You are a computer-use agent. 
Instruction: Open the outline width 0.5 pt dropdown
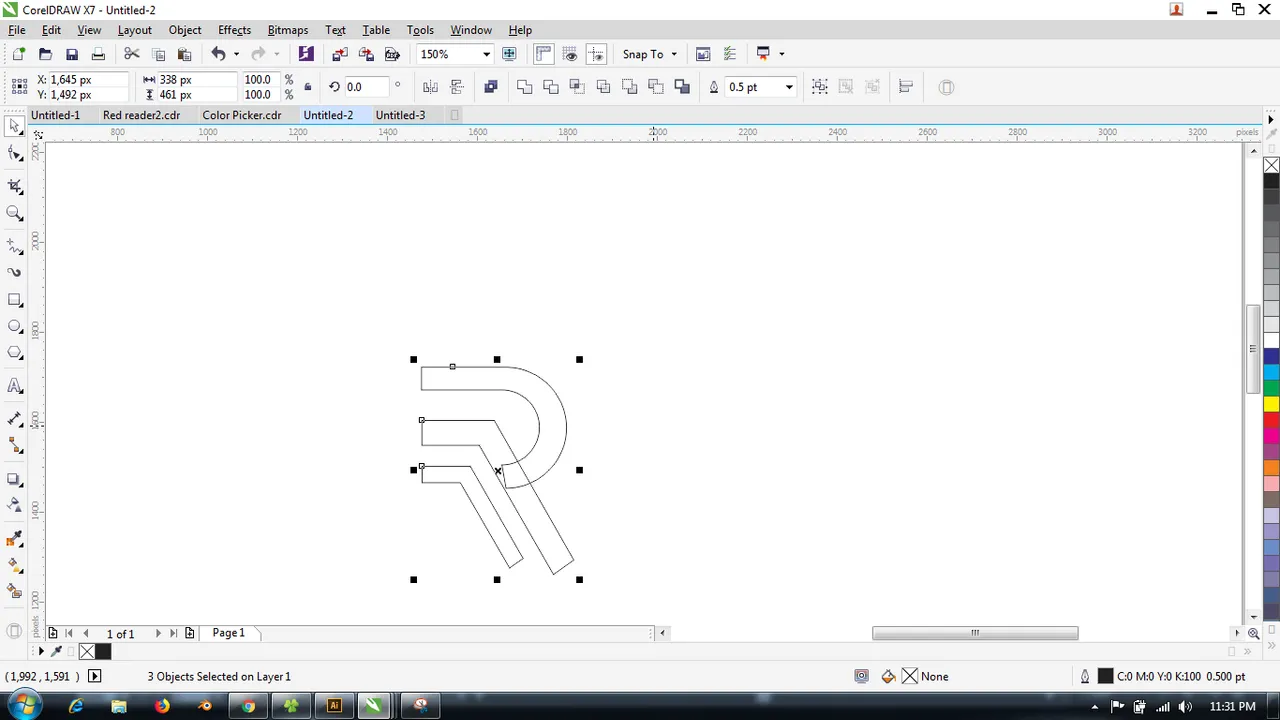click(789, 87)
